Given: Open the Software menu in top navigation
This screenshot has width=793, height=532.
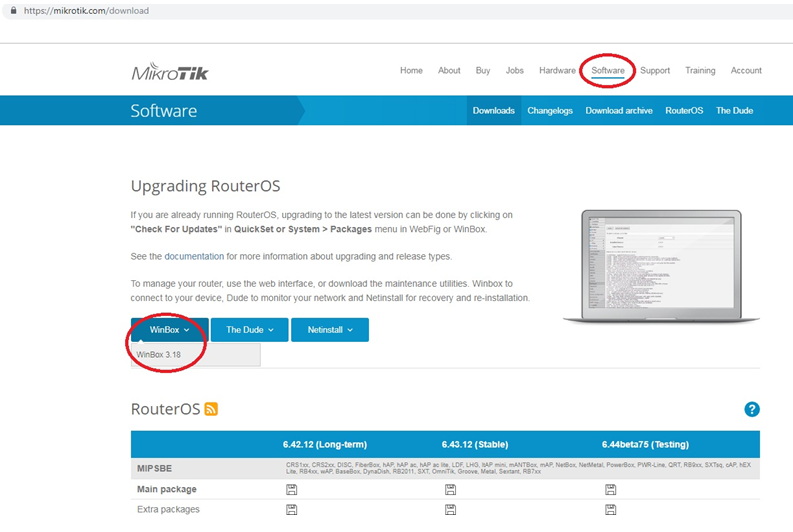Looking at the screenshot, I should point(608,71).
